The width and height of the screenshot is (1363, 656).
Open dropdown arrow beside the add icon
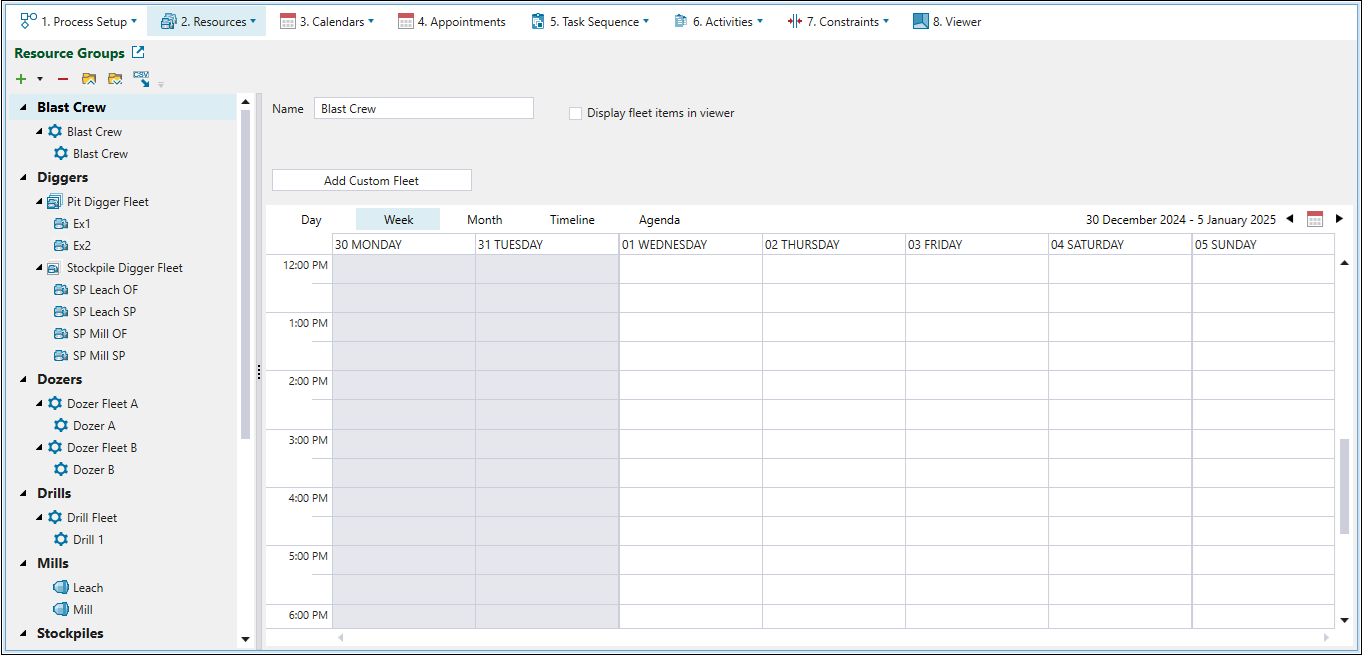tap(40, 79)
